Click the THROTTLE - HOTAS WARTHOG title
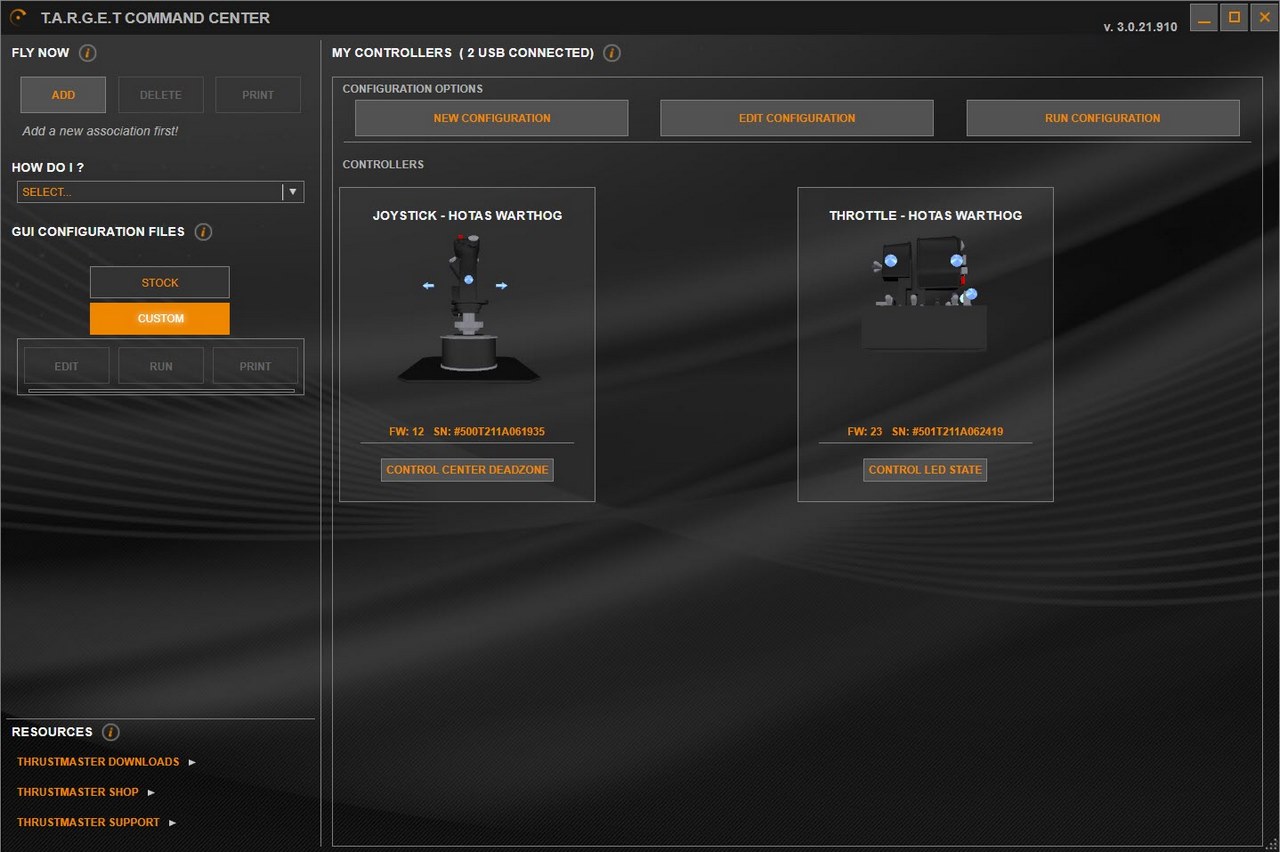Viewport: 1280px width, 852px height. (x=925, y=215)
